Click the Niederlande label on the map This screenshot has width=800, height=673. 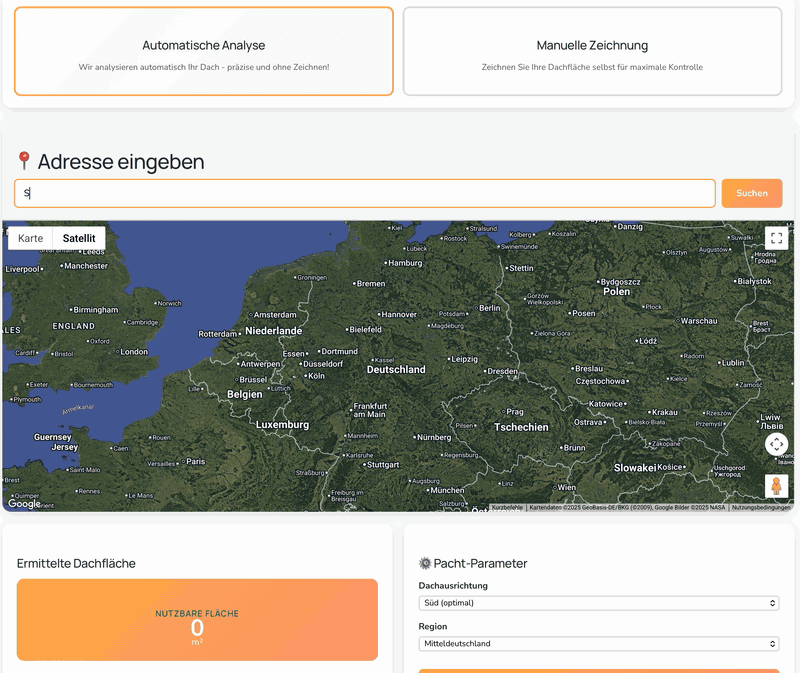coord(273,331)
